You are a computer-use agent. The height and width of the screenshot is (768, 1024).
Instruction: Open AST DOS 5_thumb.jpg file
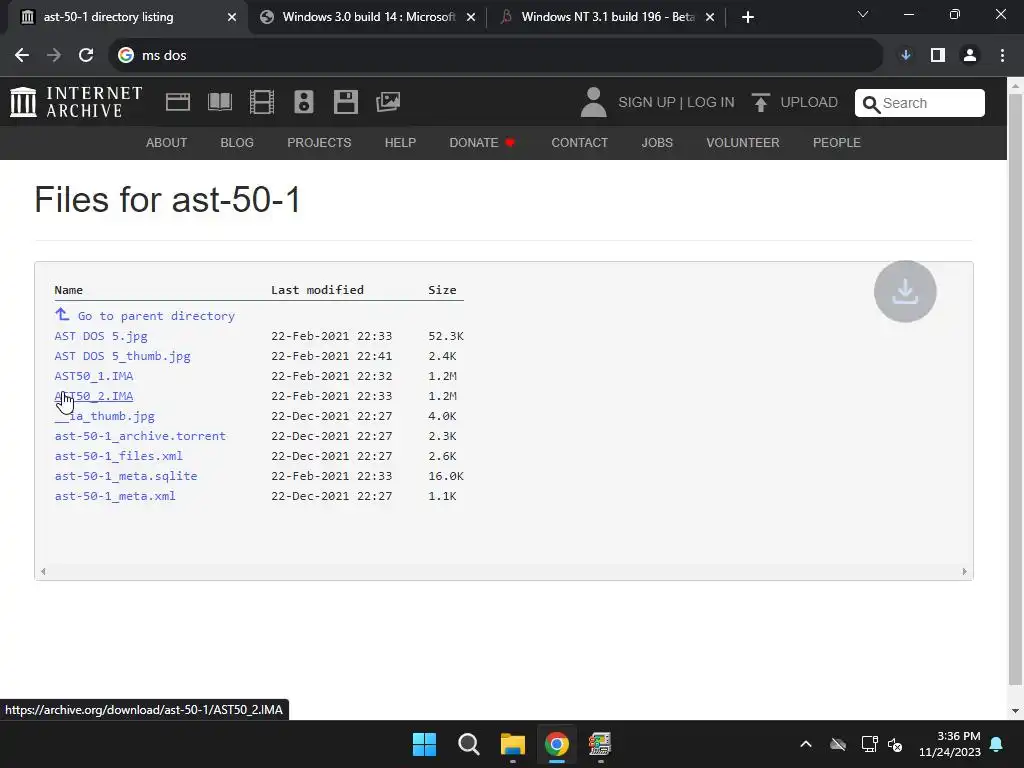click(122, 356)
